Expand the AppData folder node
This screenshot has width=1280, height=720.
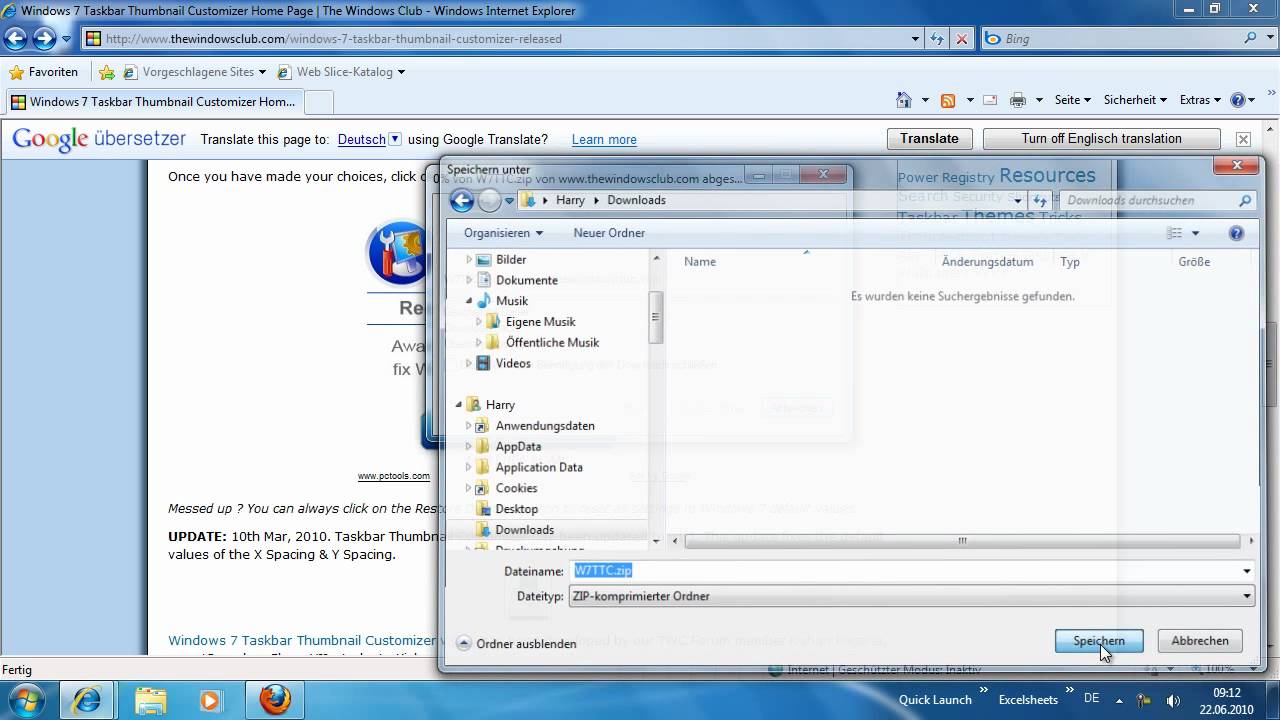point(469,447)
